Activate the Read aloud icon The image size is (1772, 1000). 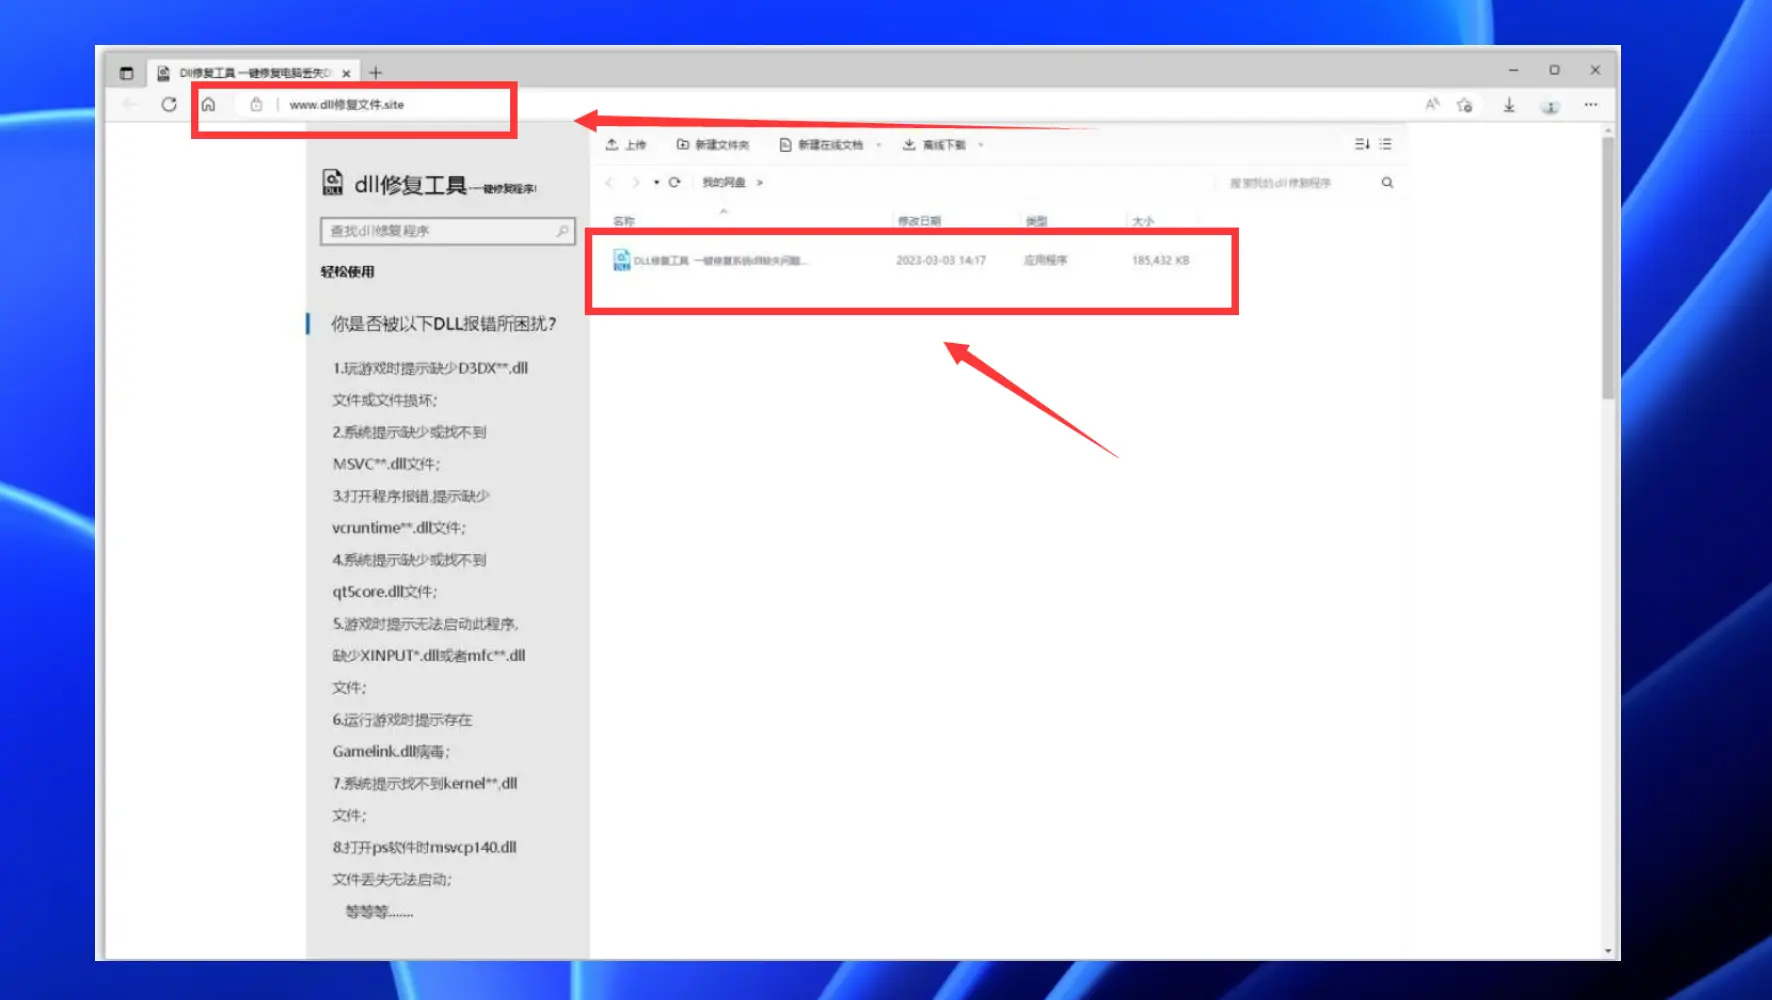pyautogui.click(x=1432, y=104)
